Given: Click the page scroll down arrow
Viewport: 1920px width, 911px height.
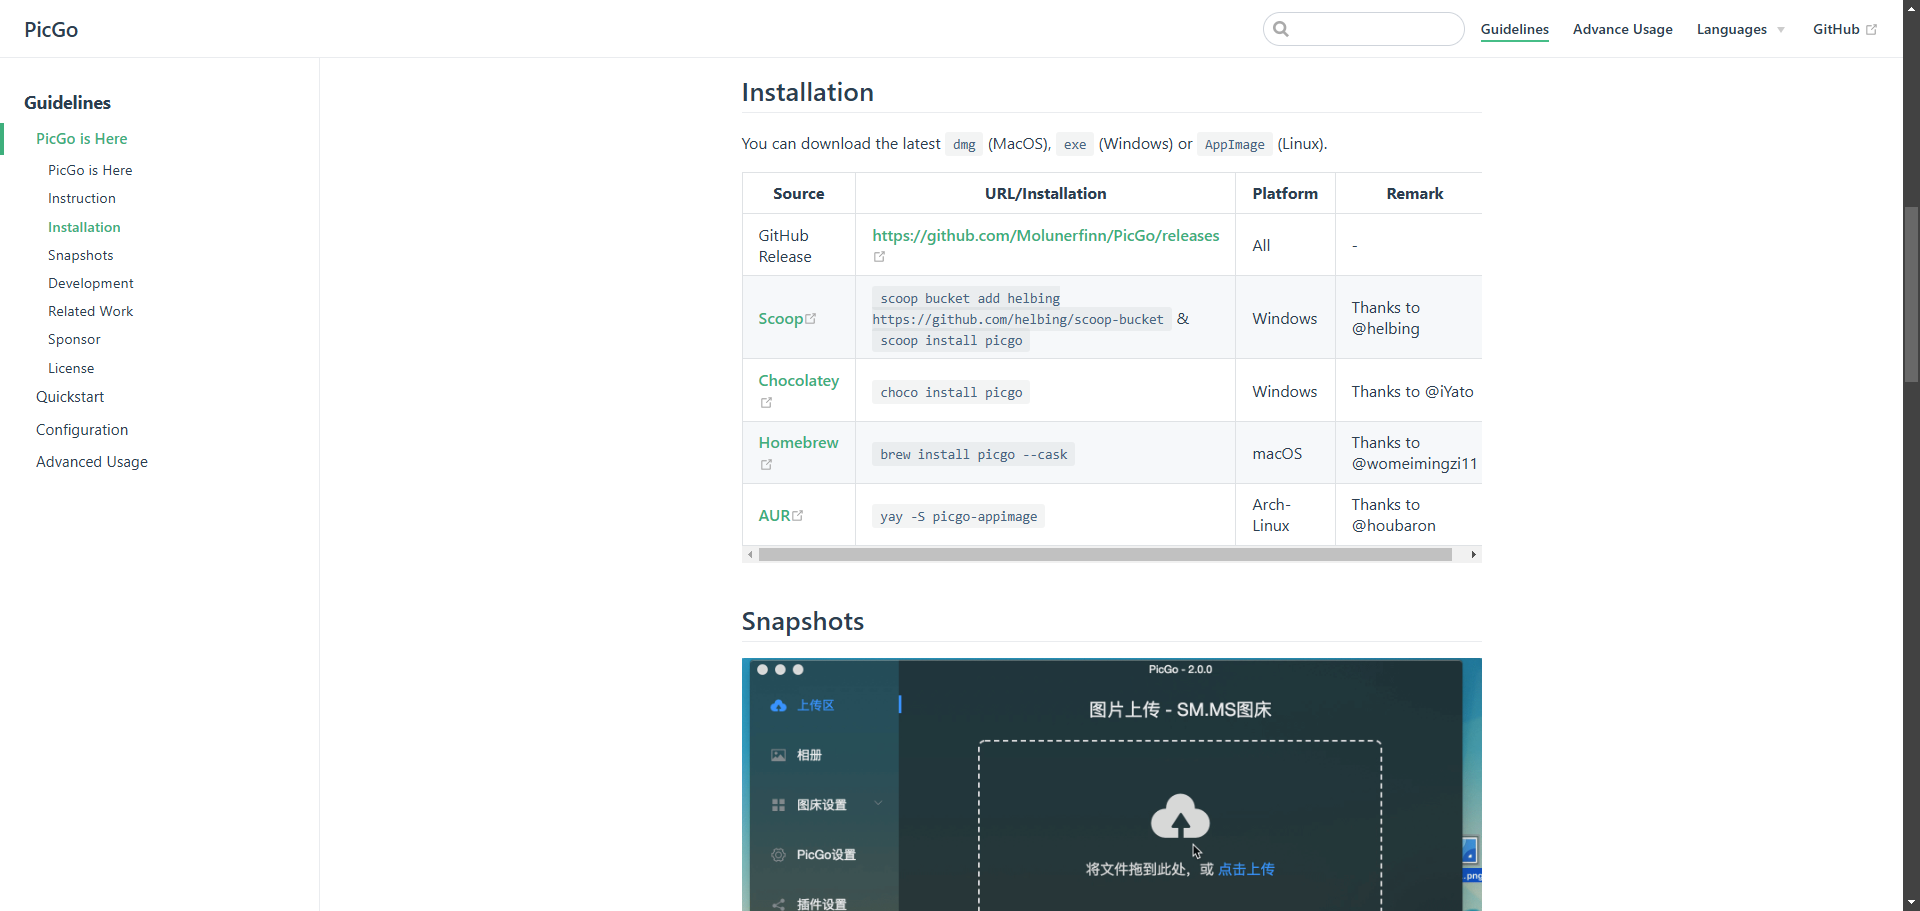Looking at the screenshot, I should click(x=1911, y=902).
